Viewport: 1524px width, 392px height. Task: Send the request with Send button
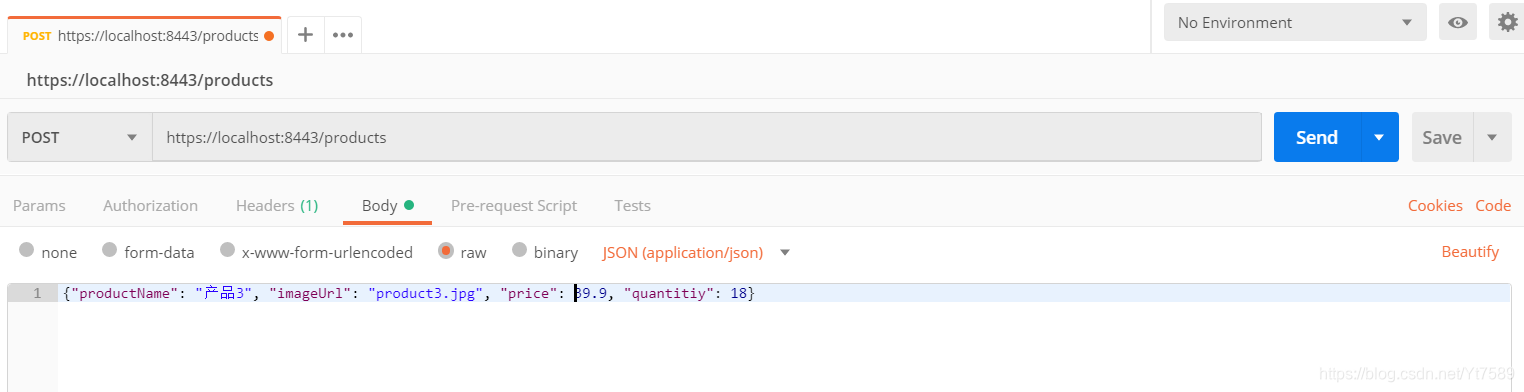[1317, 137]
